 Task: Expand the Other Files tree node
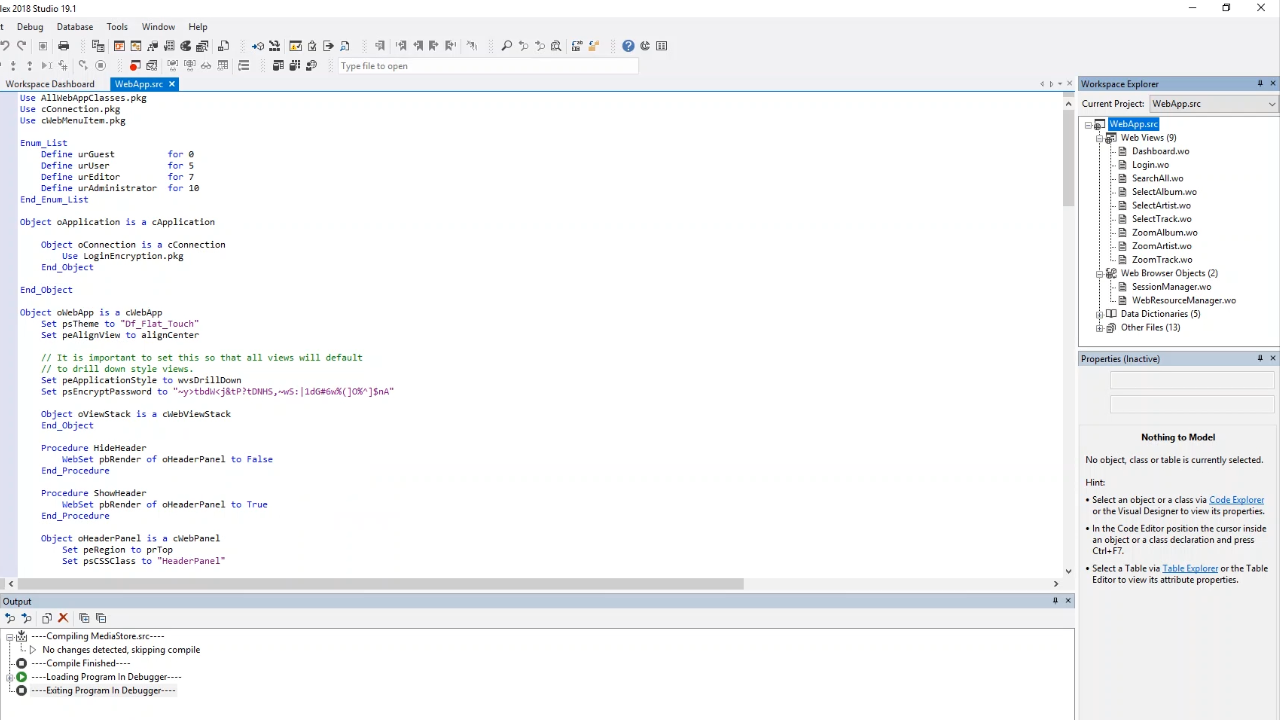pos(1100,328)
